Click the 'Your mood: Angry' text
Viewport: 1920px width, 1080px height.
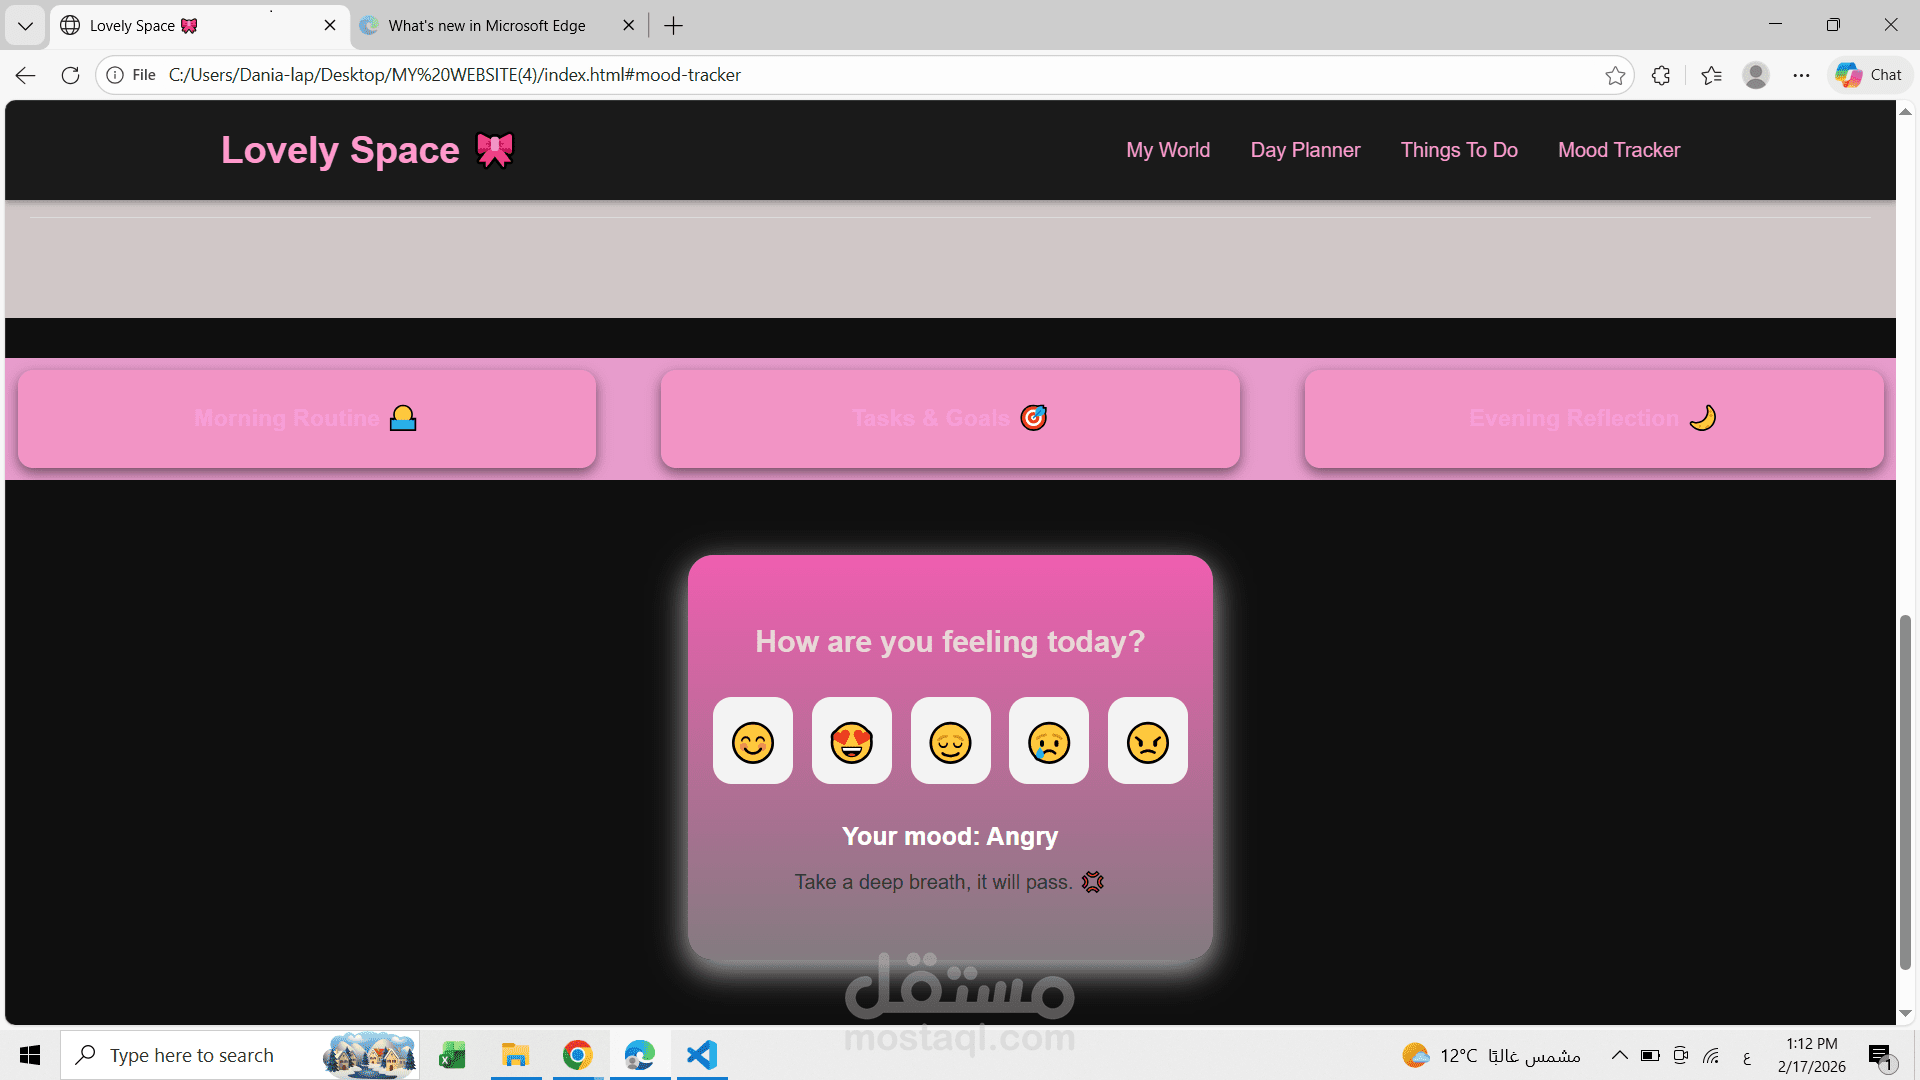950,836
